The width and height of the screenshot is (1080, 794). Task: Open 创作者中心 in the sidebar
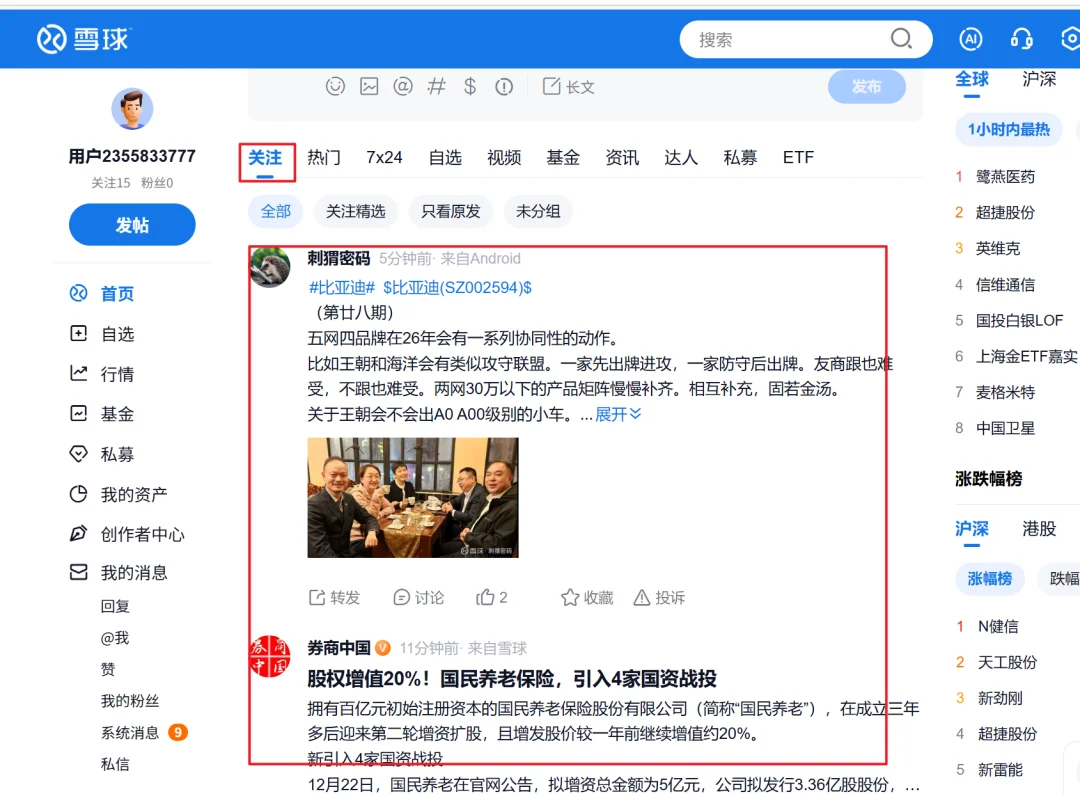(127, 534)
